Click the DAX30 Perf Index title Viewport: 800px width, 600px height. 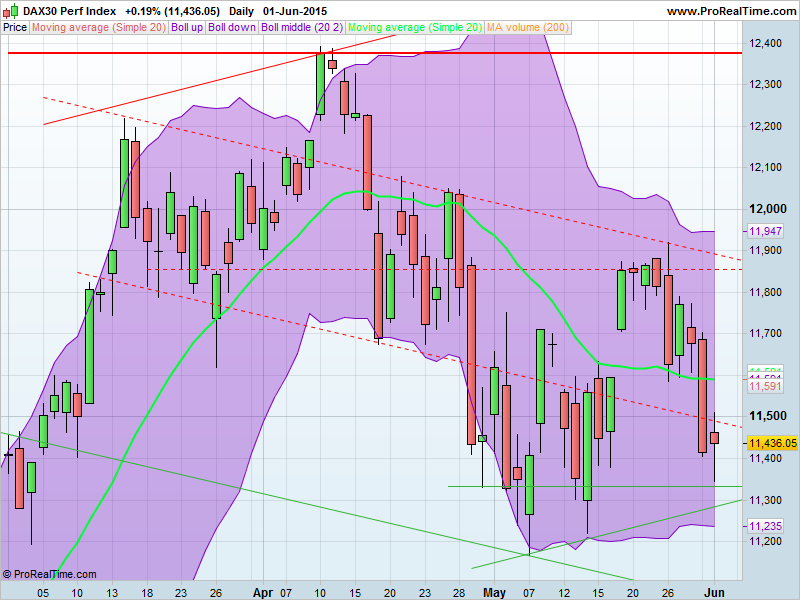70,11
